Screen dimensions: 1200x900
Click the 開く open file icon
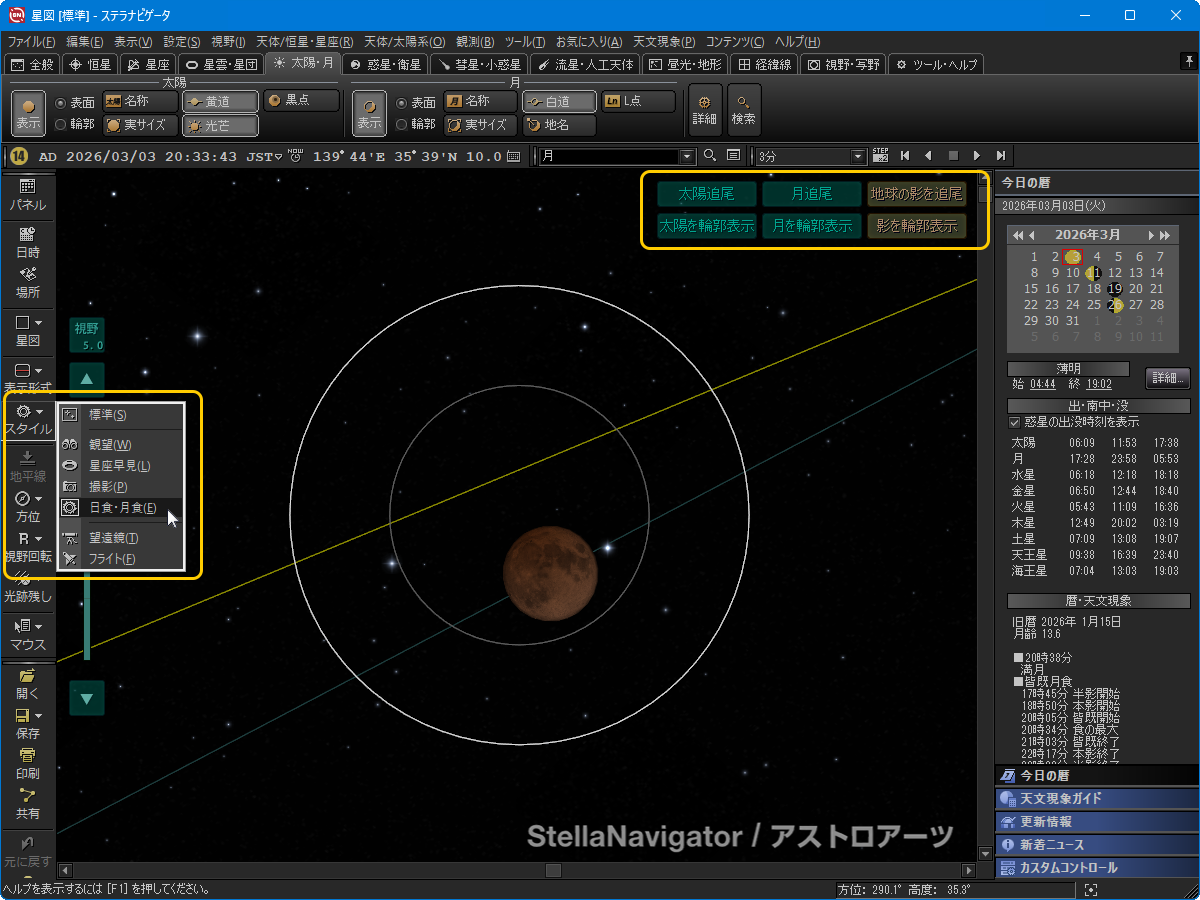(27, 683)
